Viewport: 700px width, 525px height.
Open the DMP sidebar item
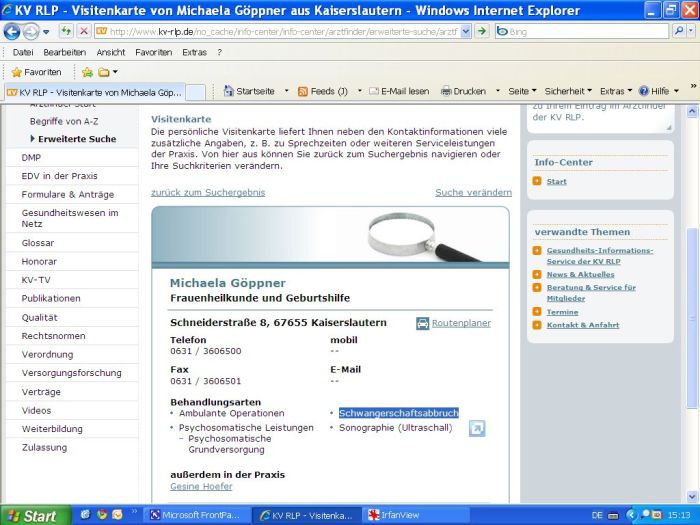[x=31, y=158]
